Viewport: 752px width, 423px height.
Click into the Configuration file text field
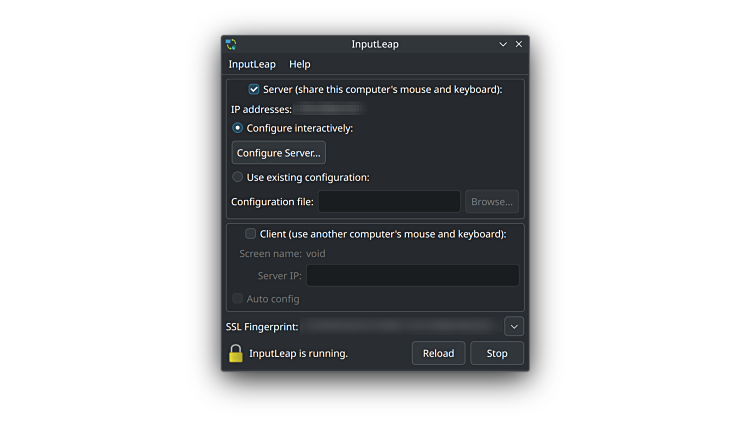[389, 202]
